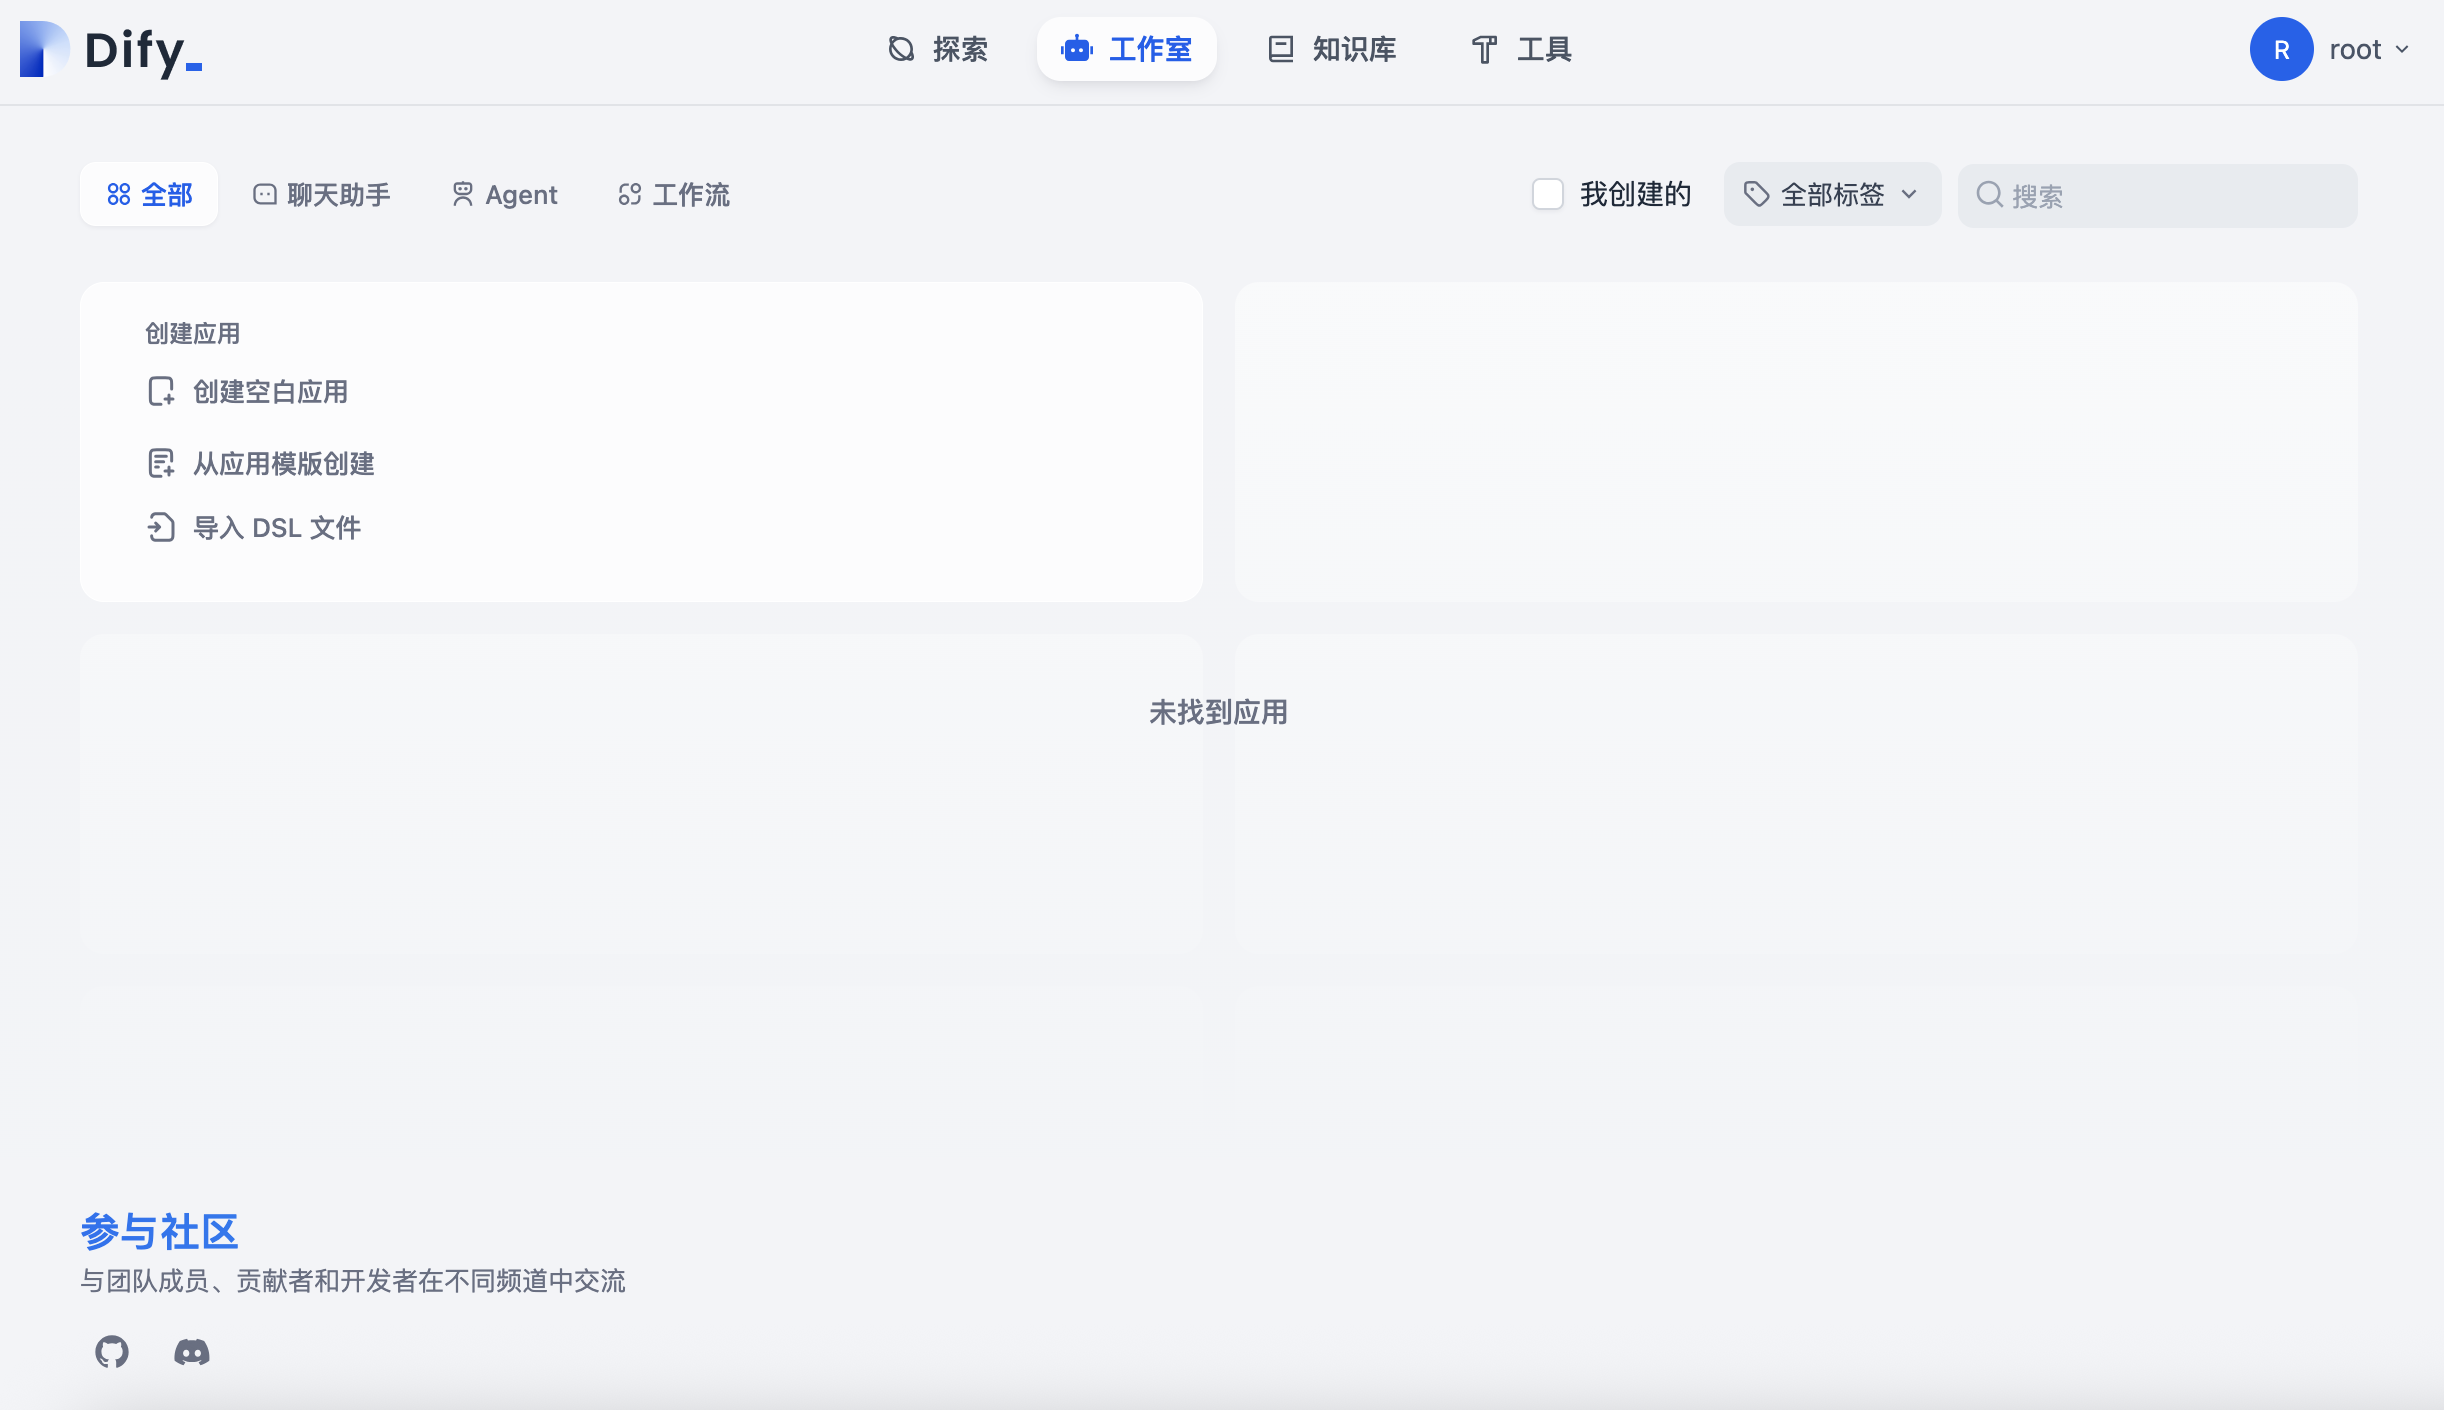Click the 工具 tools icon
Viewport: 2444px width, 1410px height.
pyautogui.click(x=1484, y=48)
